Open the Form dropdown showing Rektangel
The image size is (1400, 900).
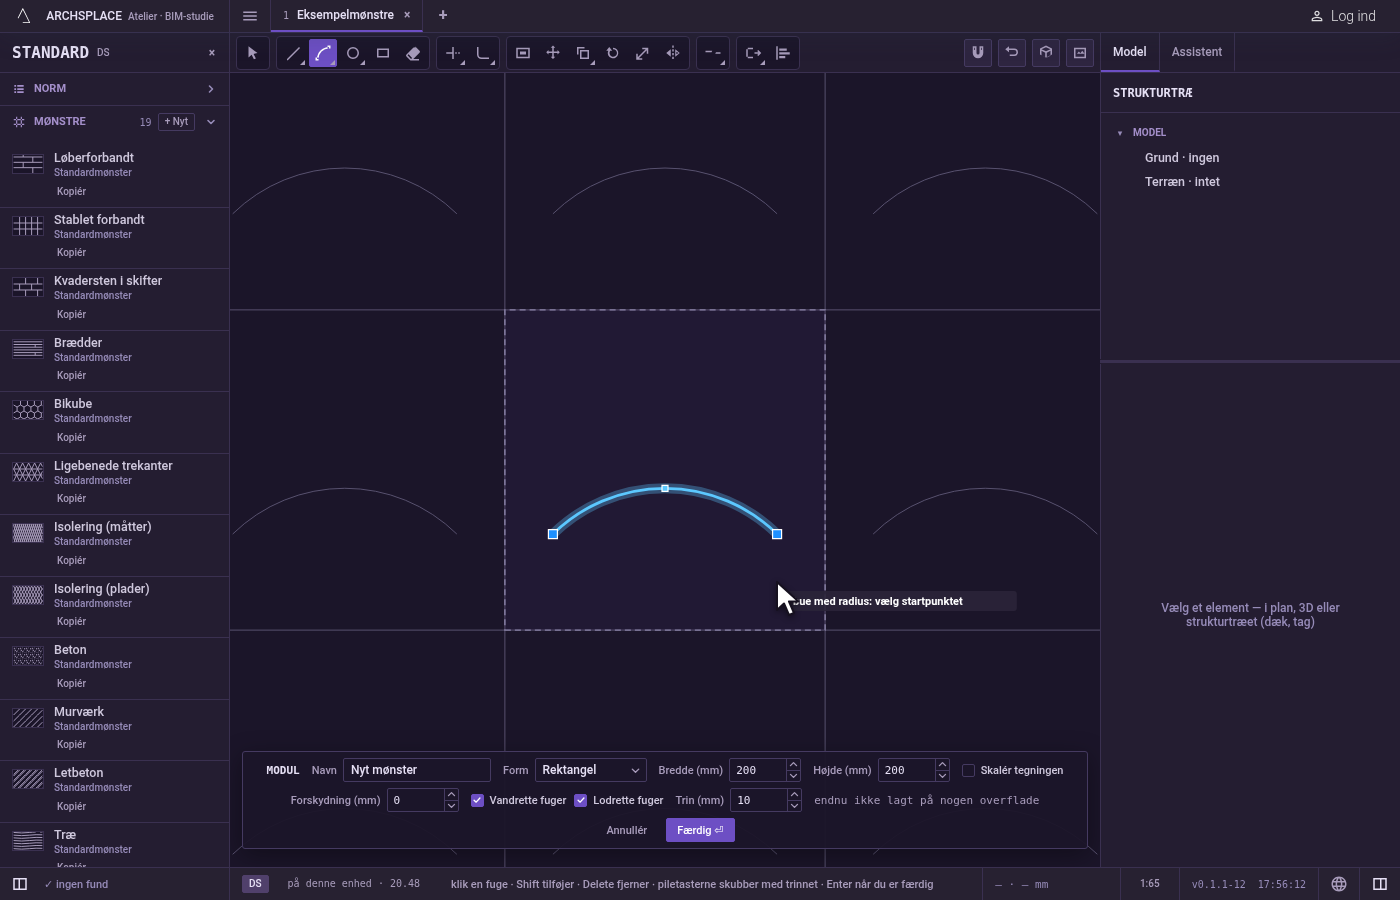[590, 770]
